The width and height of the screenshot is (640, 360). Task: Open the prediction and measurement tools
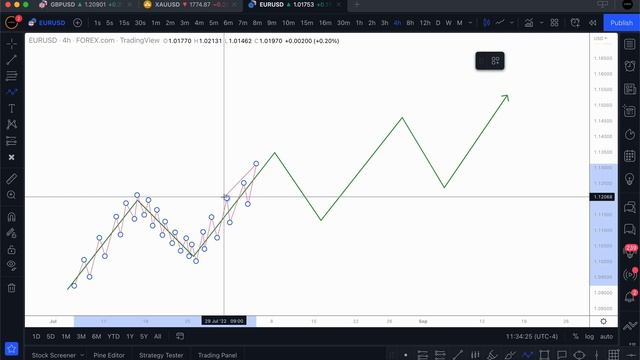tap(11, 141)
